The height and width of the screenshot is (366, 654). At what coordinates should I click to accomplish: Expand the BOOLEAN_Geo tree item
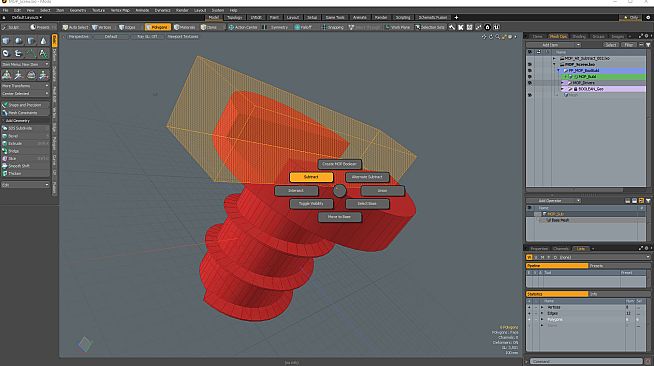point(563,89)
